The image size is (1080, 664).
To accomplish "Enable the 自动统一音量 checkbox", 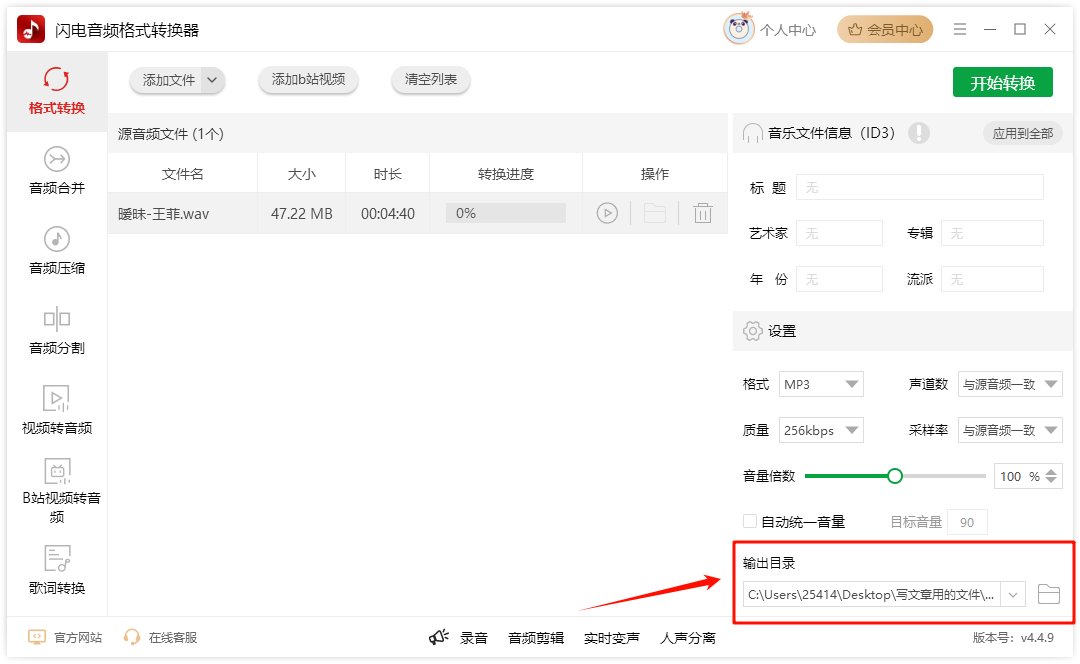I will pyautogui.click(x=750, y=521).
